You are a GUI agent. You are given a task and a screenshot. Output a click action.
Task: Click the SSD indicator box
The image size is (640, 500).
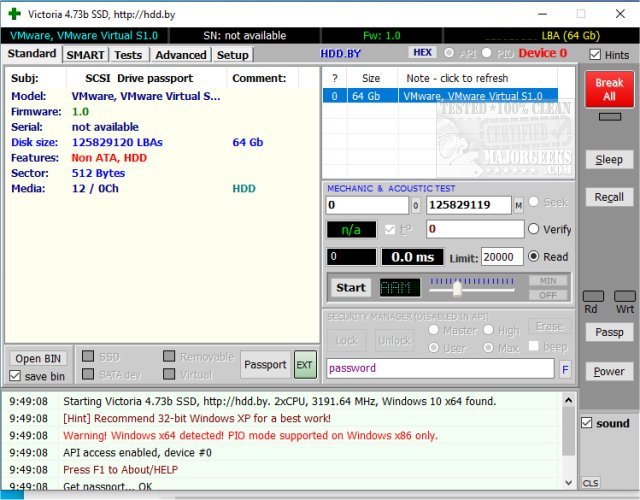point(88,356)
